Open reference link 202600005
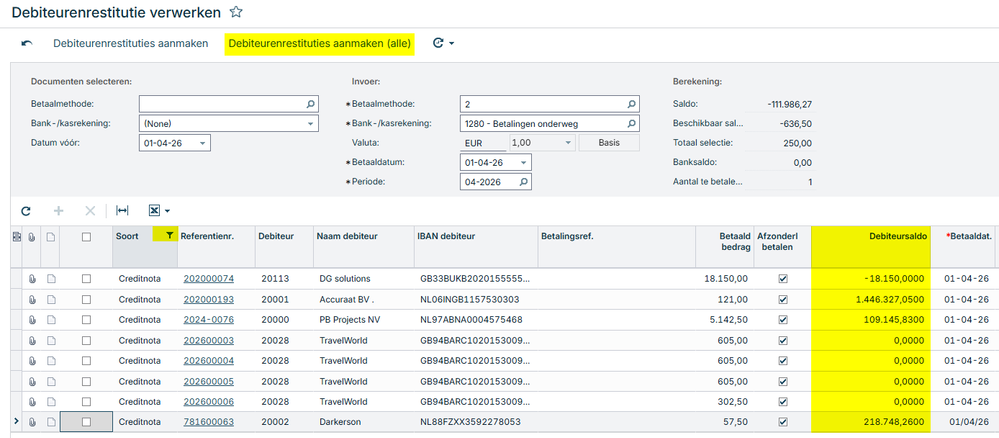The height and width of the screenshot is (438, 999). coord(208,381)
